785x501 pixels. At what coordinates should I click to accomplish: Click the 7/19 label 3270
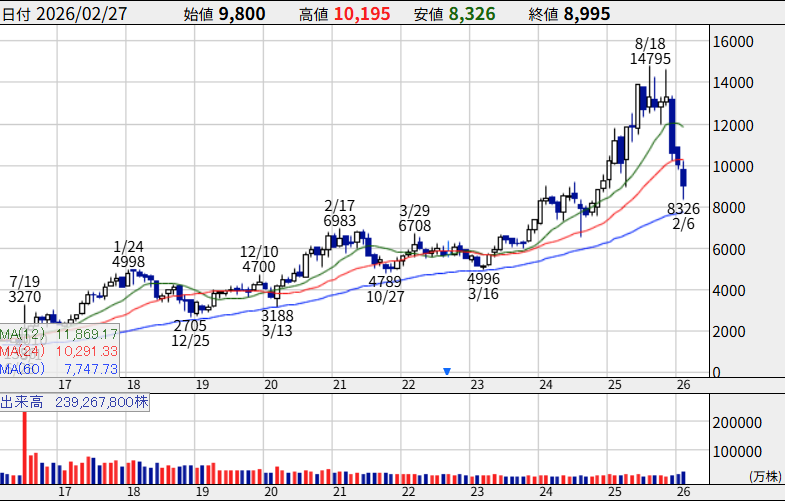(25, 297)
